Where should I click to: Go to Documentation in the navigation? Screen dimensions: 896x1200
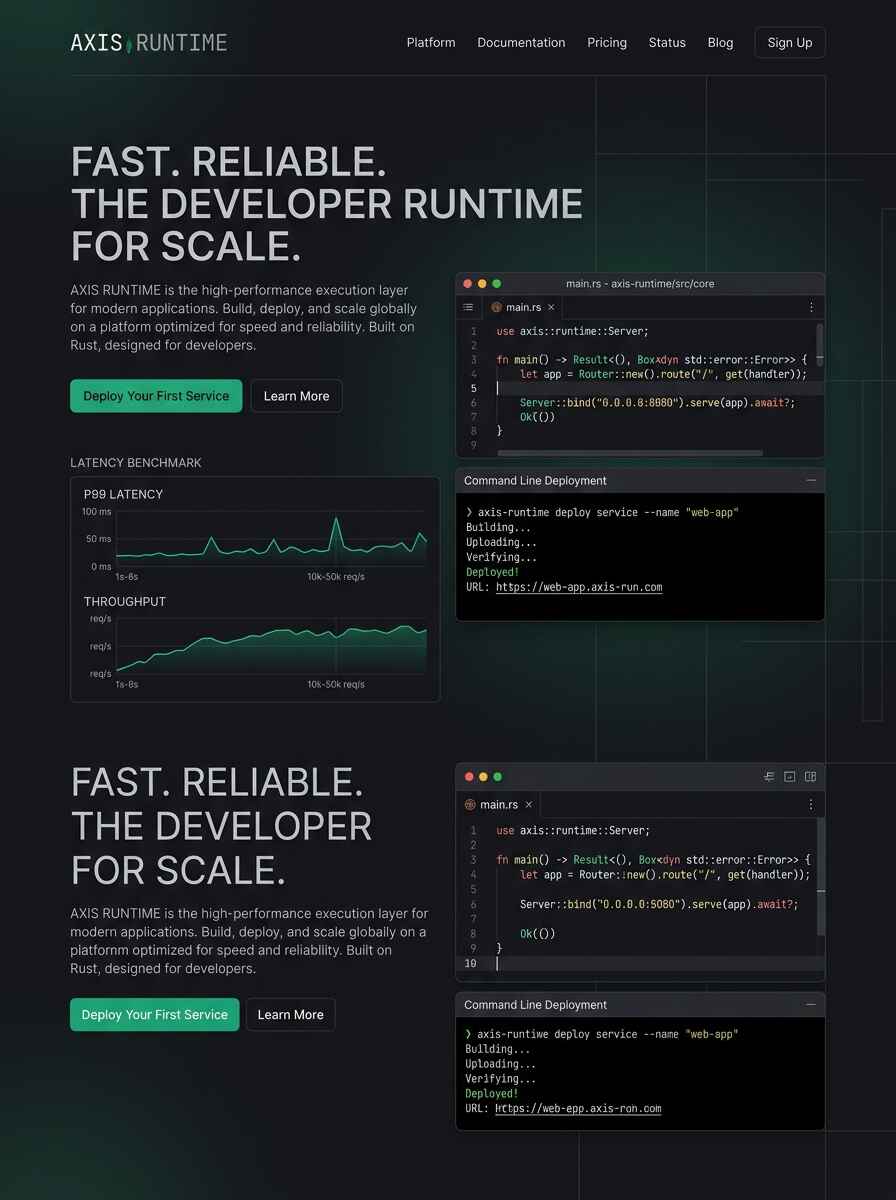tap(521, 42)
